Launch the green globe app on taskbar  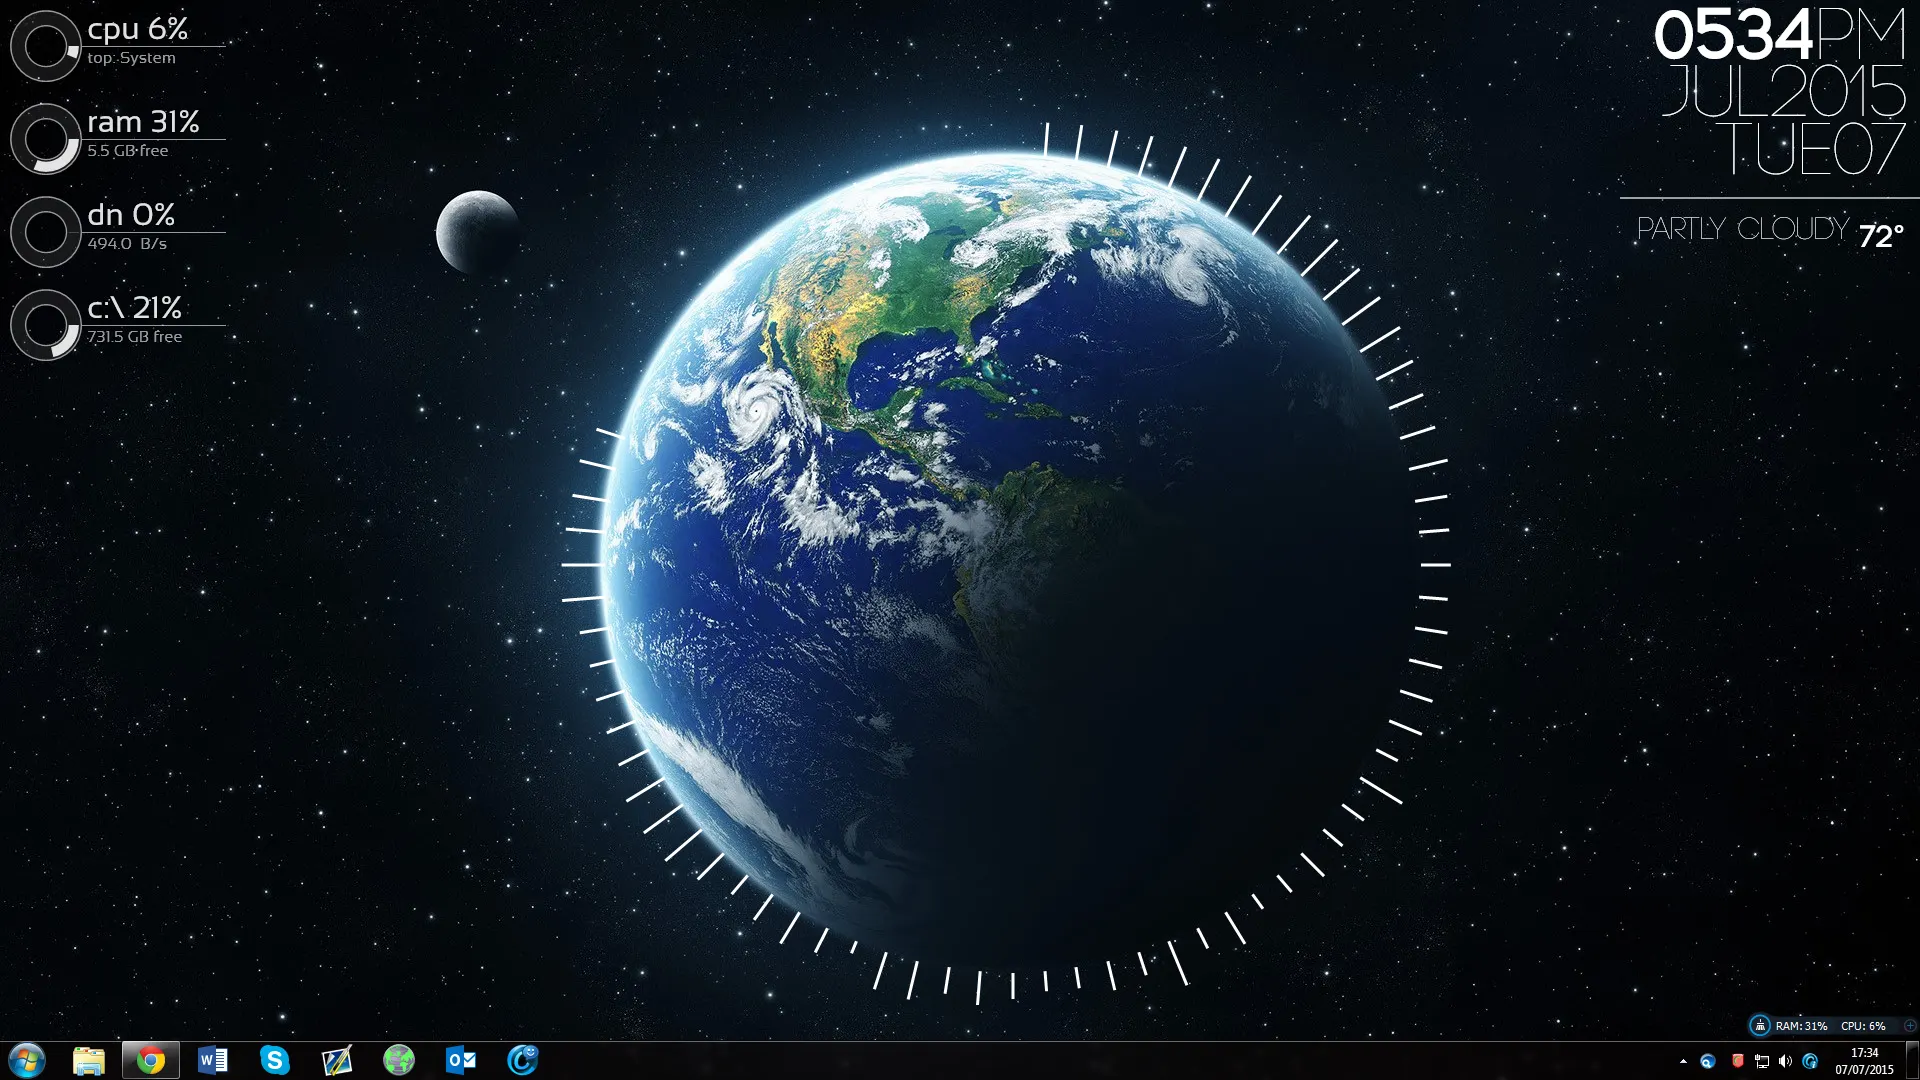click(x=399, y=1060)
